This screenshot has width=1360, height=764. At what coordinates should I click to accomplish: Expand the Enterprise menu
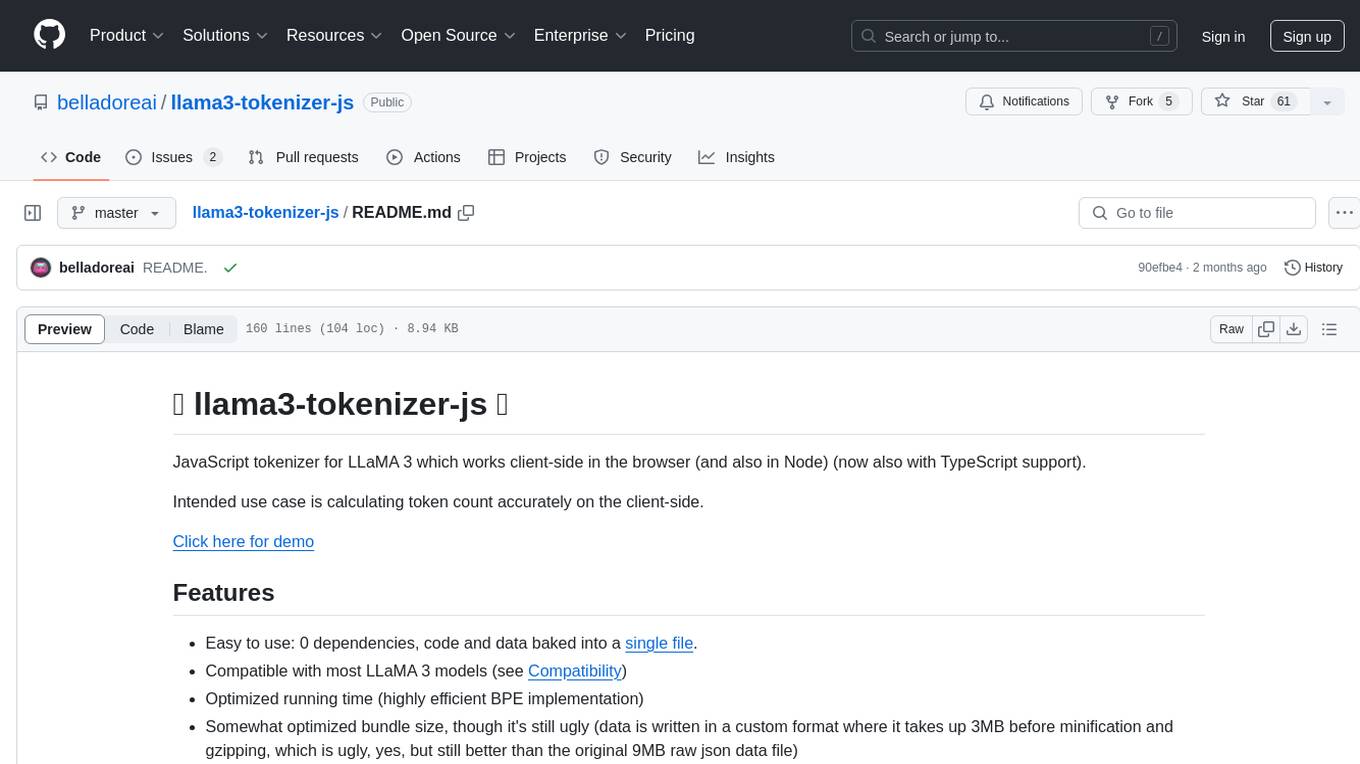pyautogui.click(x=580, y=36)
